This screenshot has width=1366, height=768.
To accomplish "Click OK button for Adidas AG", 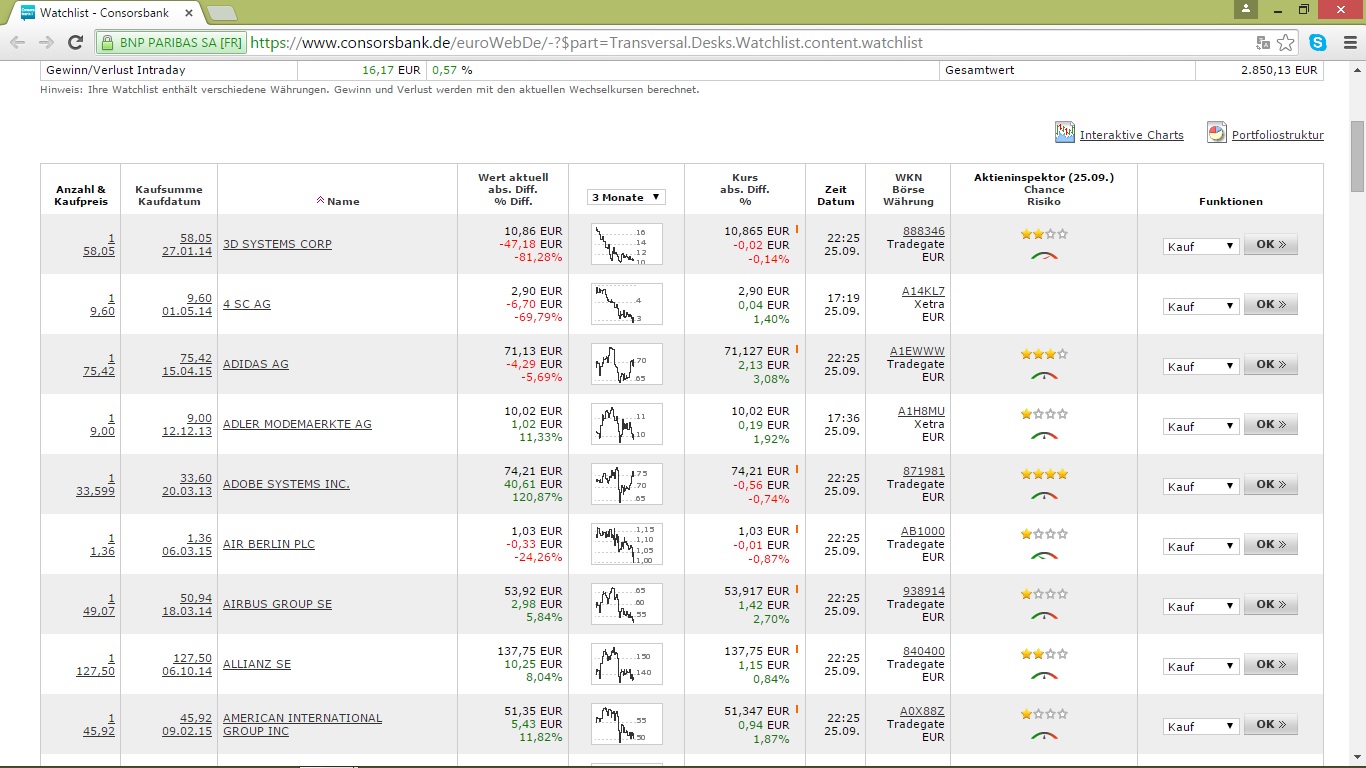I will (x=1270, y=365).
